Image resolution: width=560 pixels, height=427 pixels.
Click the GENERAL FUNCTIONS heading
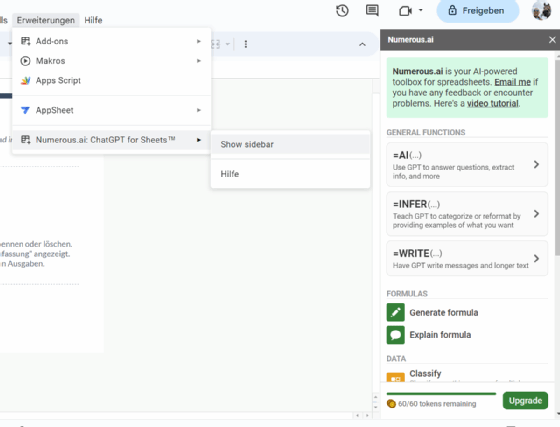tap(426, 132)
